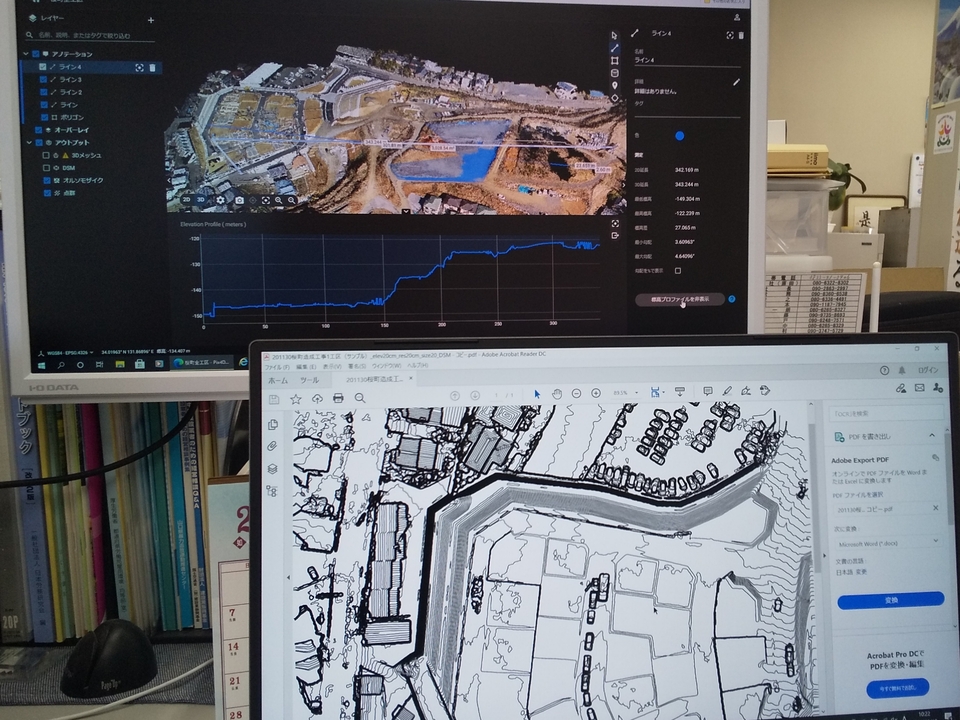The height and width of the screenshot is (720, 960).
Task: Select the hand pan tool in Acrobat
Action: coord(557,394)
